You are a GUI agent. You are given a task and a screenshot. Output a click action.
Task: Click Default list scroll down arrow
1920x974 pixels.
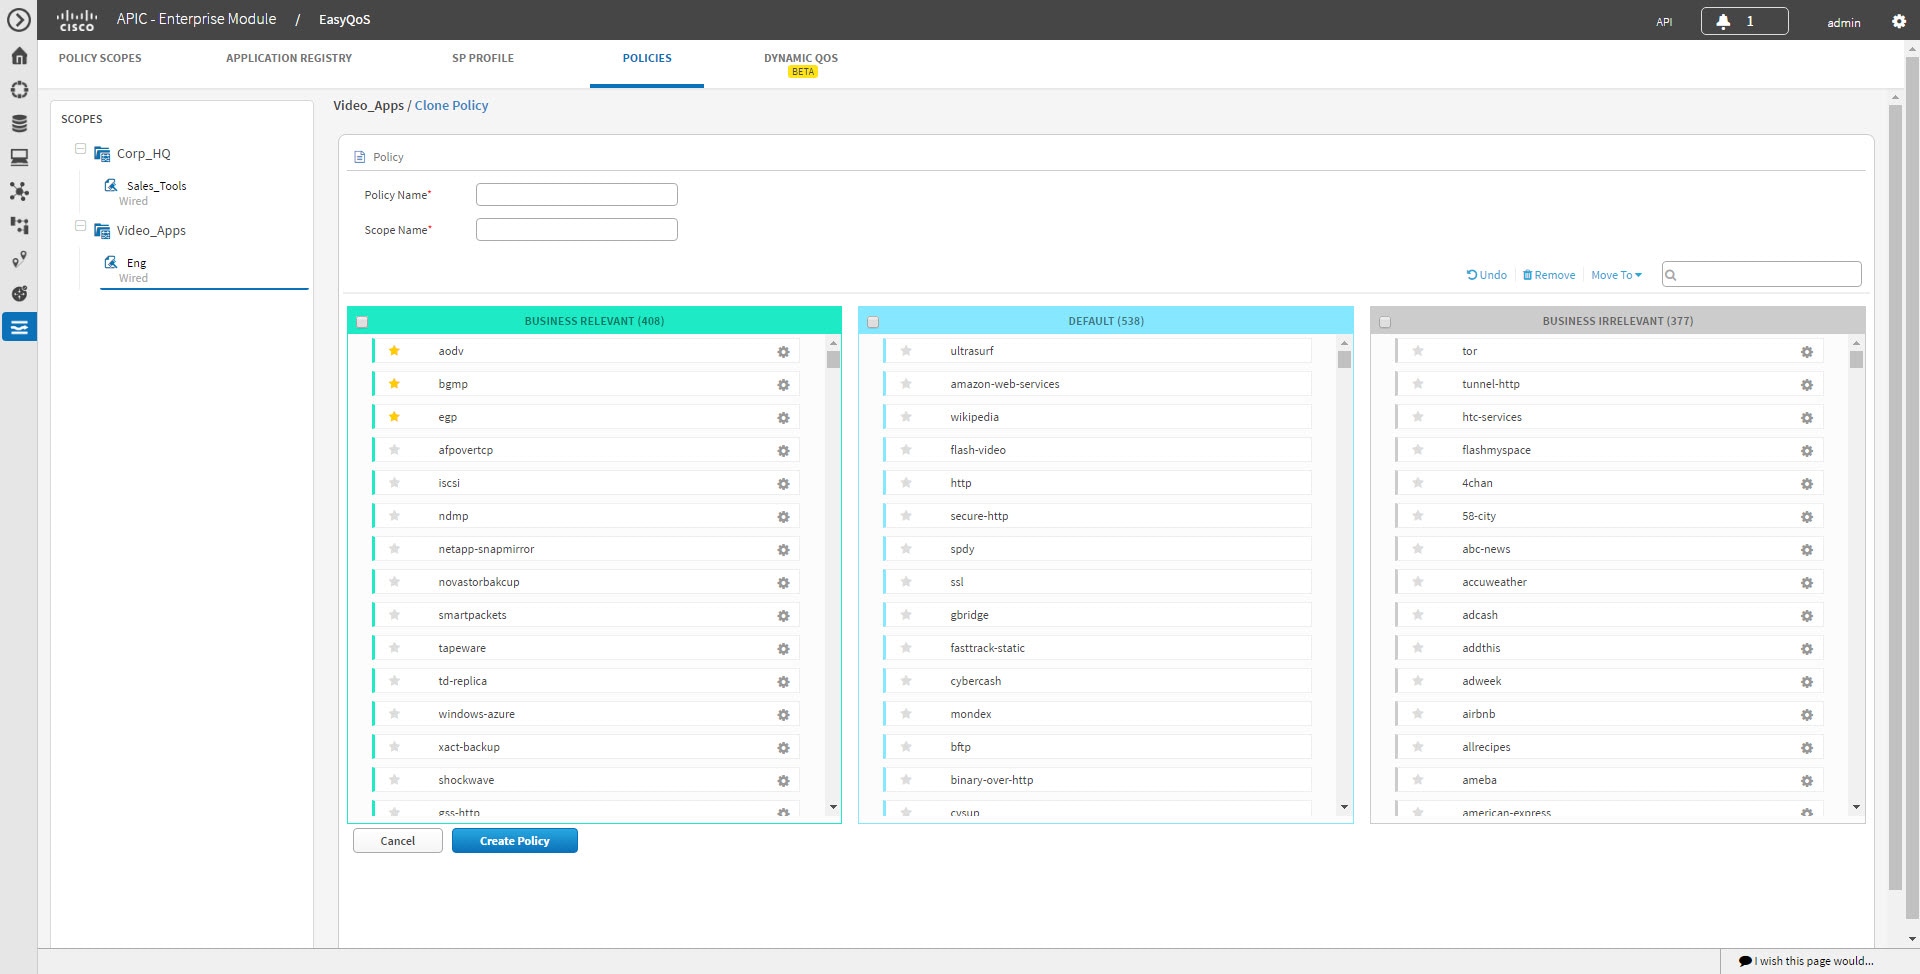(x=1344, y=807)
